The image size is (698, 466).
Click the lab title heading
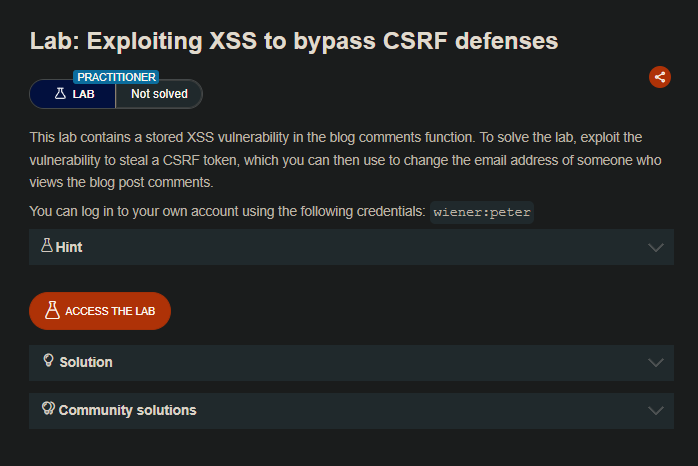click(x=294, y=41)
